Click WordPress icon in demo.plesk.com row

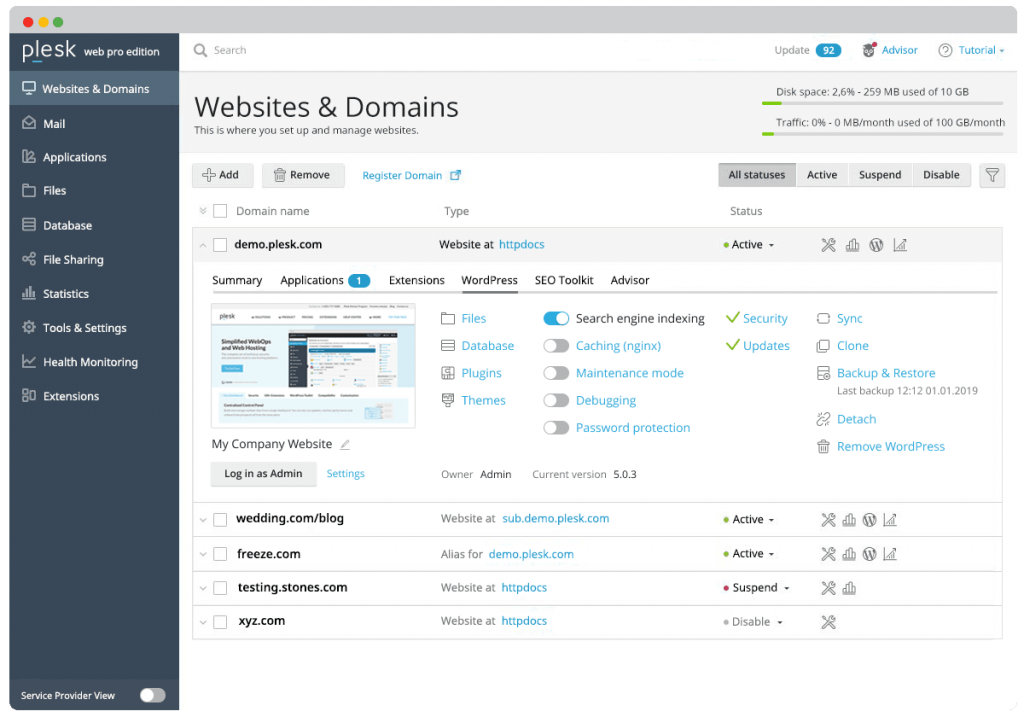pos(876,245)
